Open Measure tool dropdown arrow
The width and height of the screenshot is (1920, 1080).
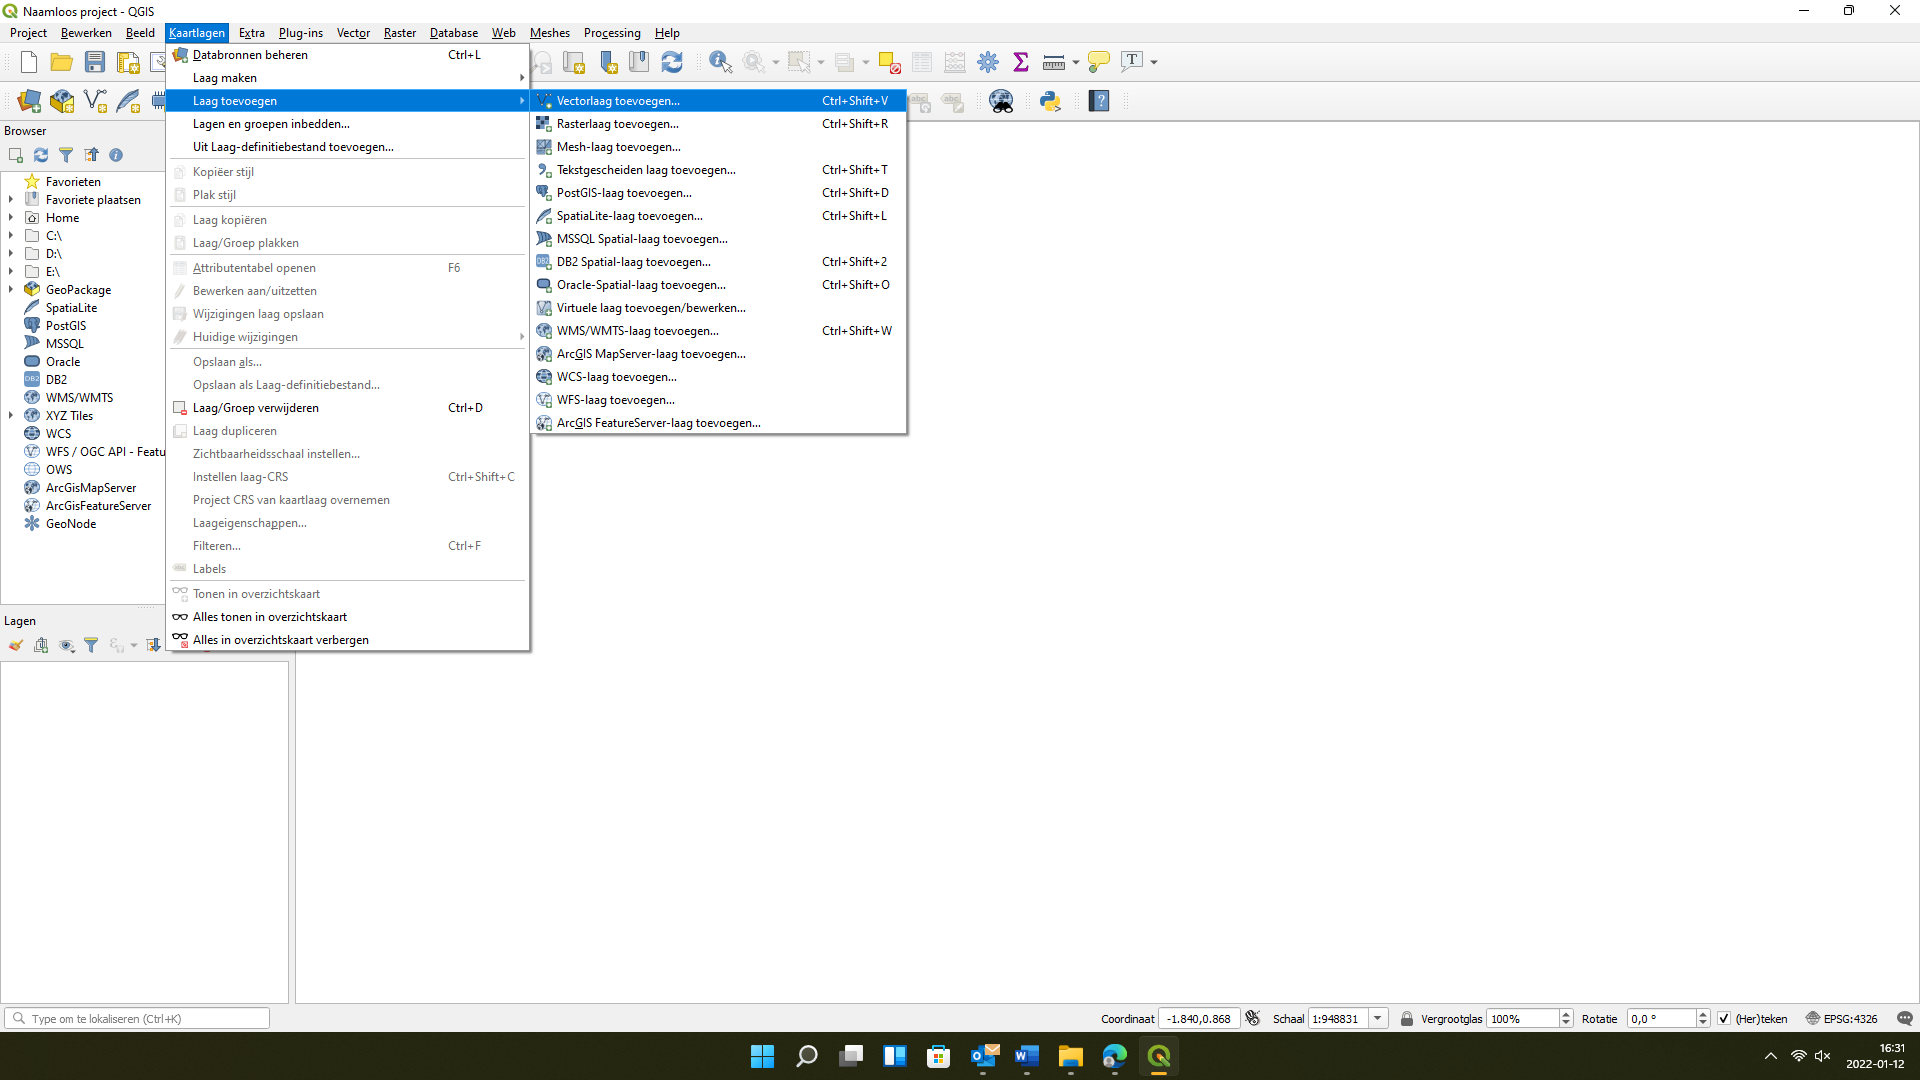[x=1076, y=62]
